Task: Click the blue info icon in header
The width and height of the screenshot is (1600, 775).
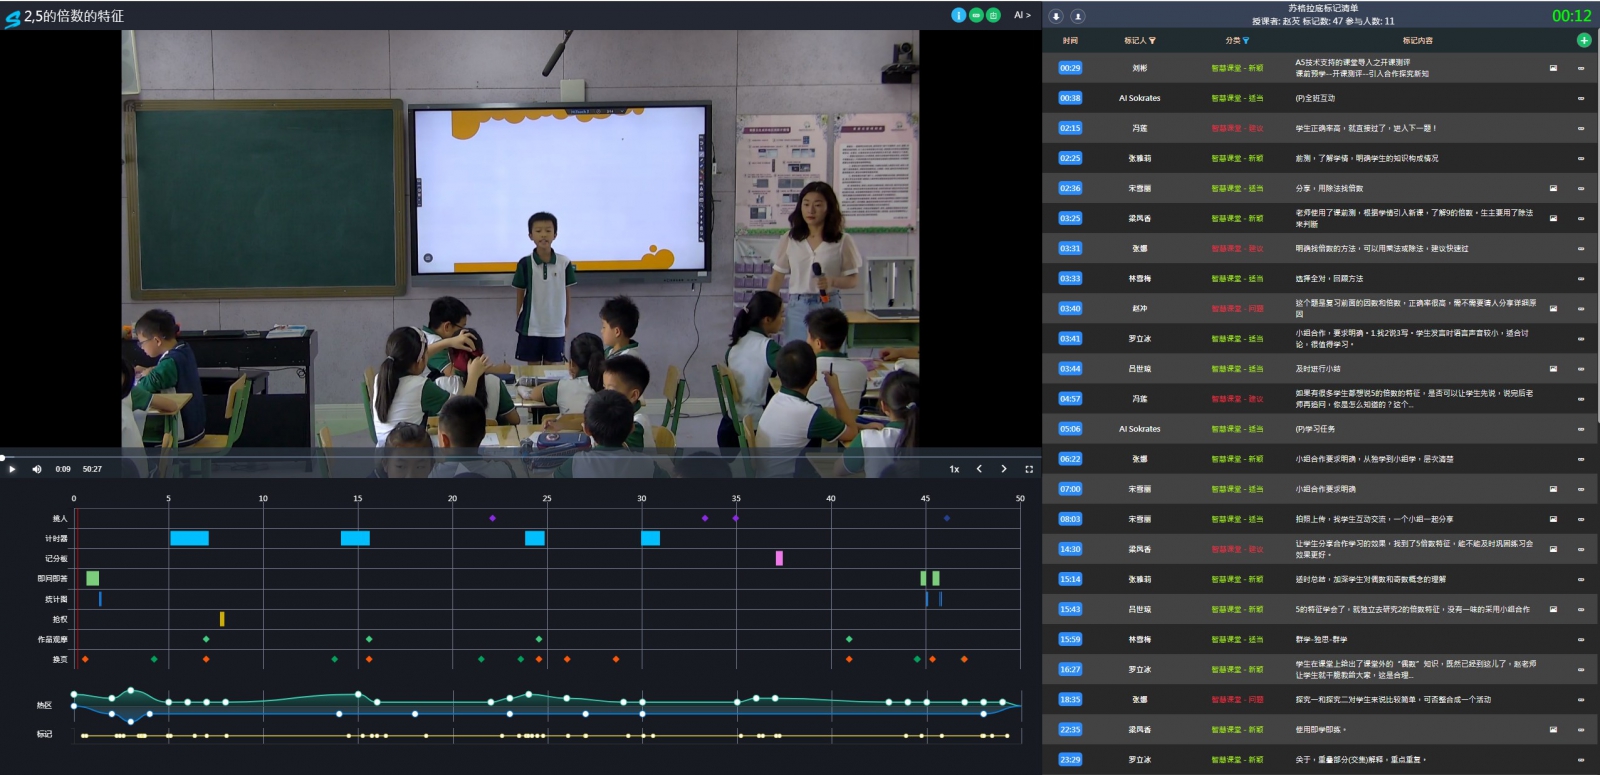Action: (958, 15)
